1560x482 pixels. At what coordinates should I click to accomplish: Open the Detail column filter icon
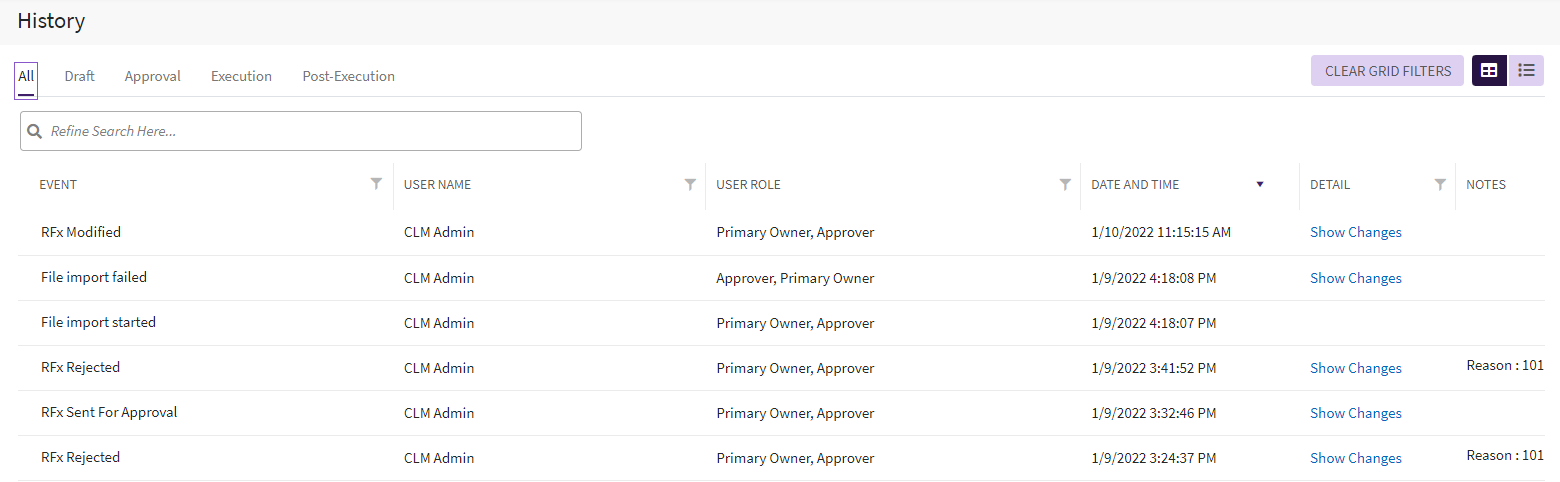coord(1440,184)
